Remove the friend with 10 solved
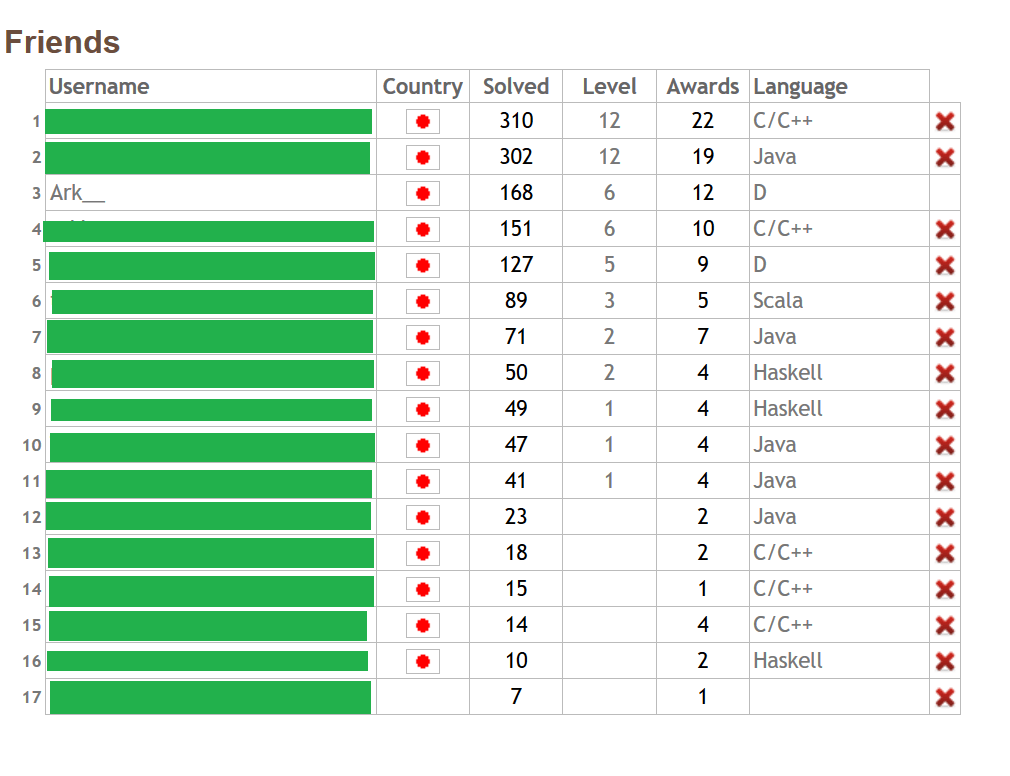 944,662
